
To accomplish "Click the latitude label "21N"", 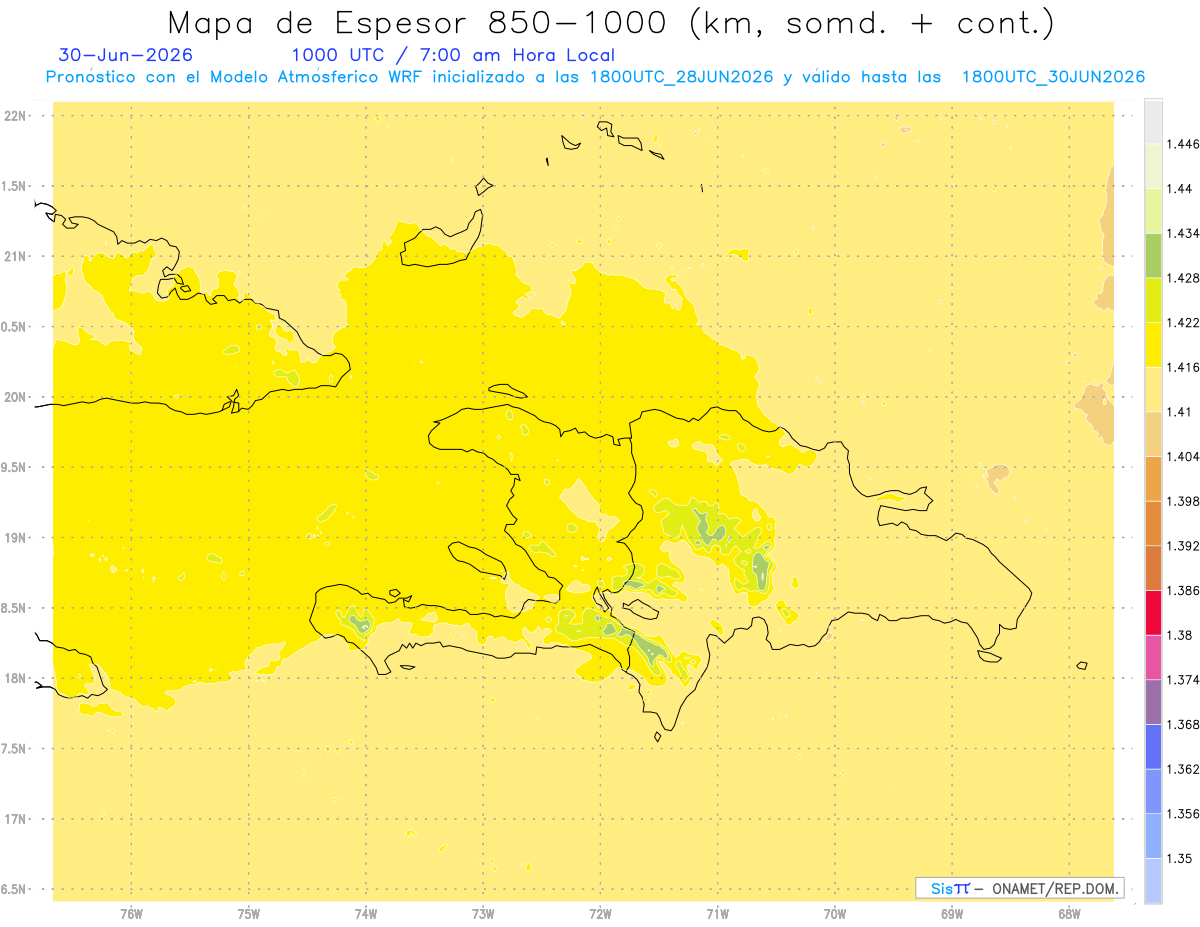I will point(16,257).
